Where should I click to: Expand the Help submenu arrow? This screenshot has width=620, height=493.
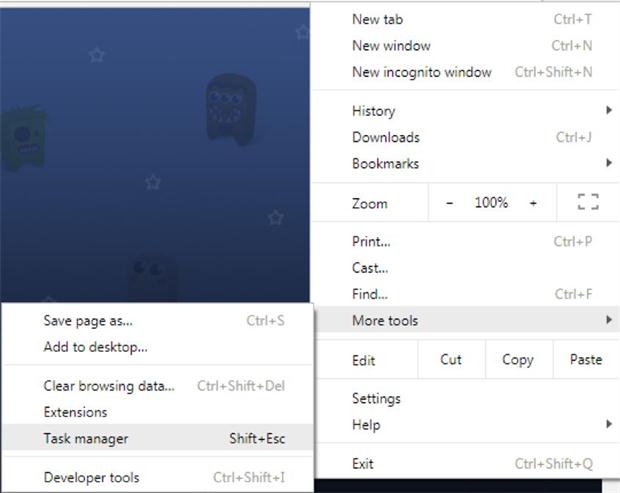coord(609,424)
